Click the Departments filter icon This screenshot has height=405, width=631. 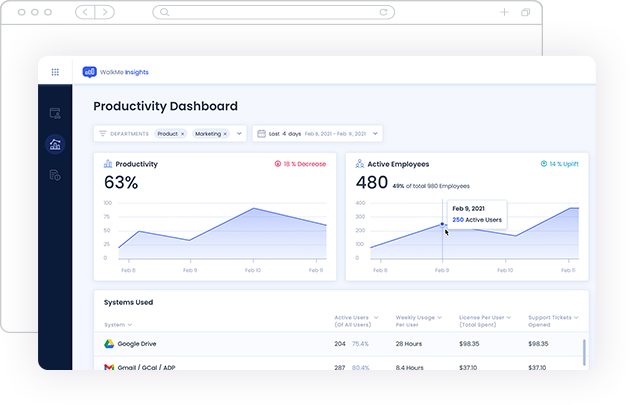click(x=102, y=133)
